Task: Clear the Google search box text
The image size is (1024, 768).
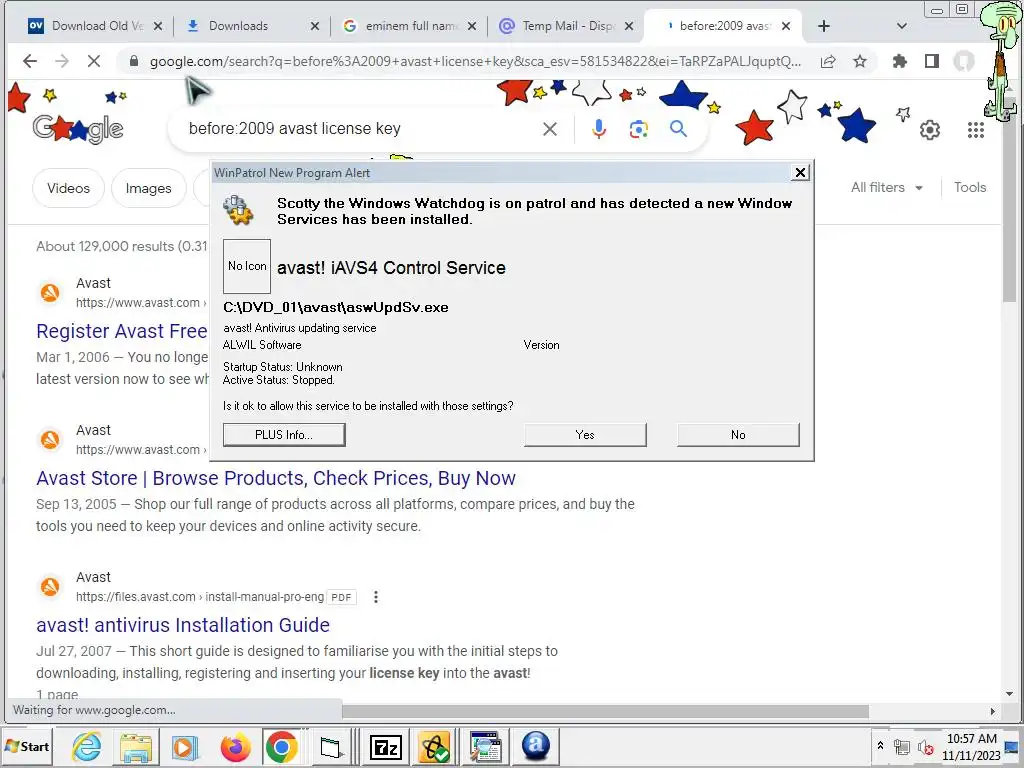Action: point(550,129)
